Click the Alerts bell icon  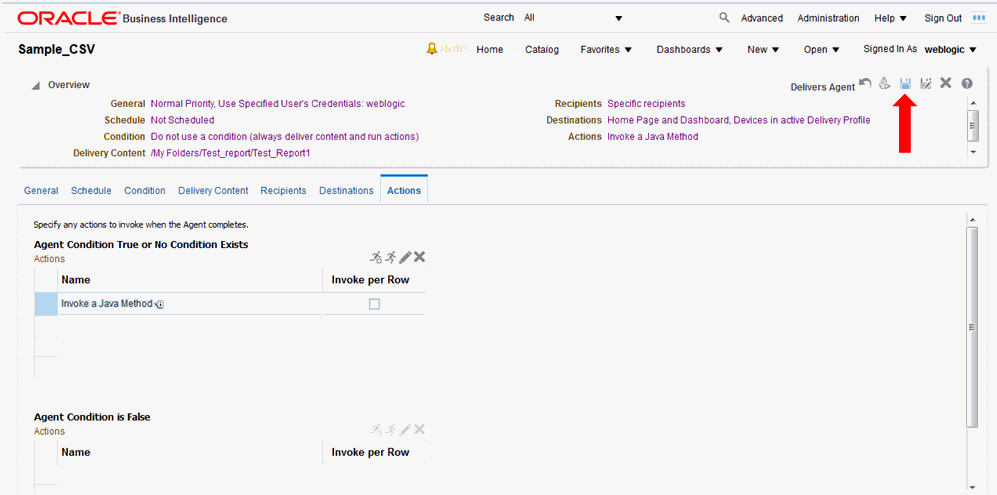[x=432, y=49]
